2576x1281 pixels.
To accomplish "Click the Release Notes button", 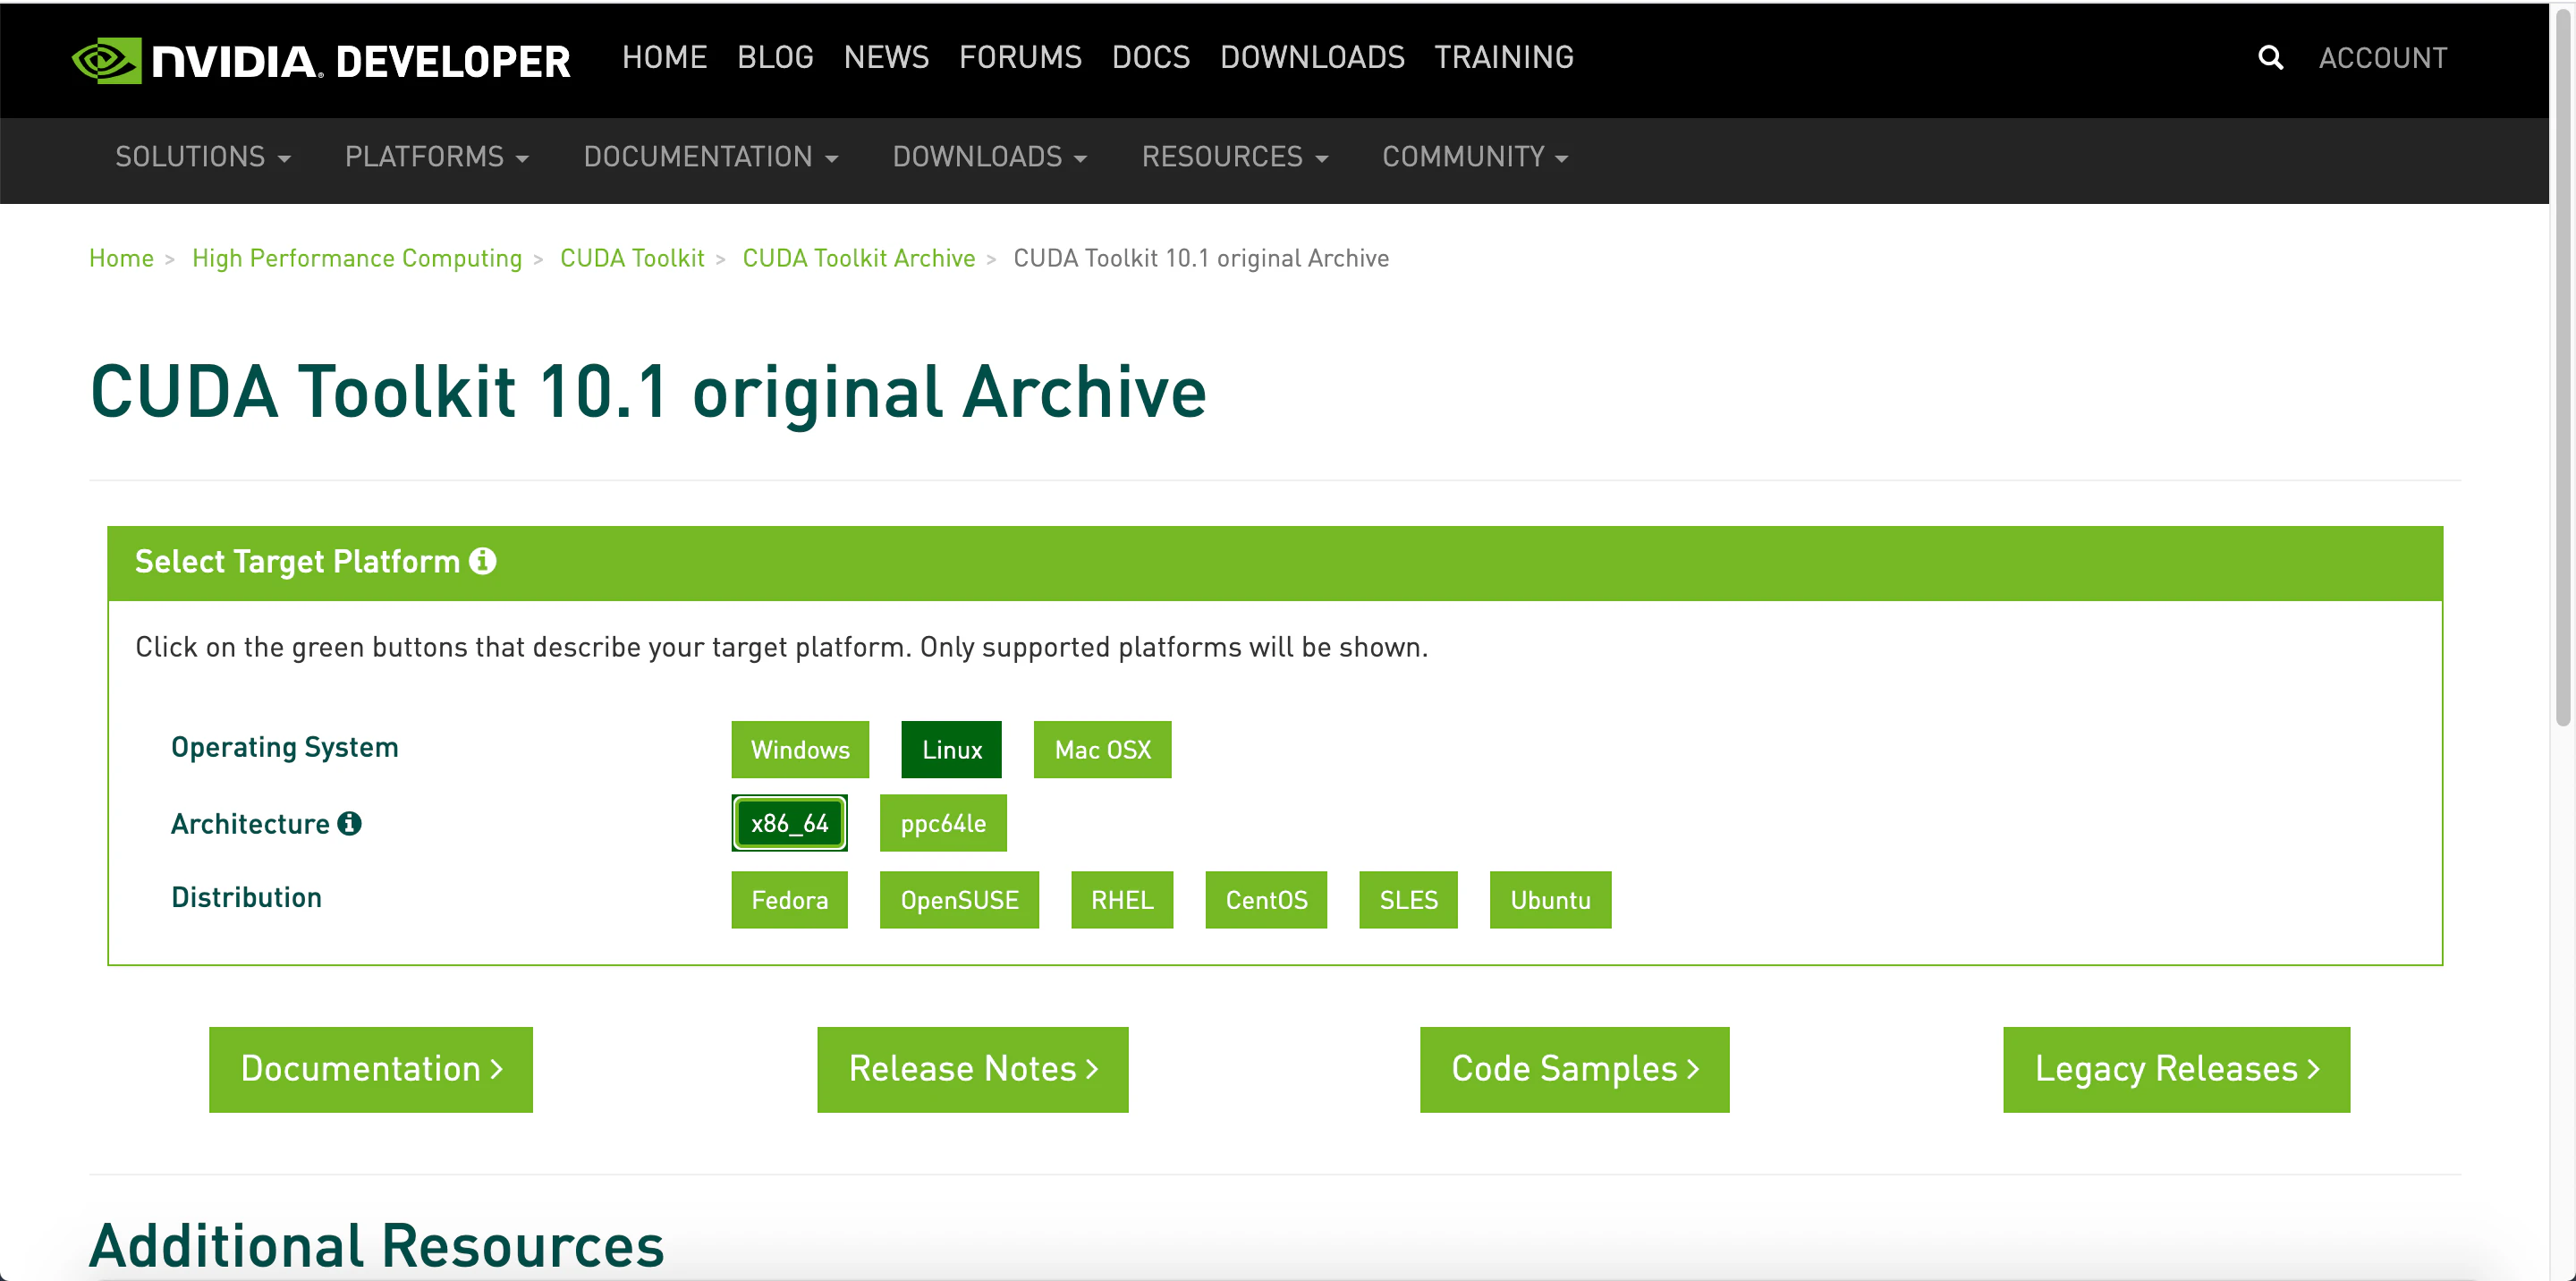I will pyautogui.click(x=972, y=1069).
